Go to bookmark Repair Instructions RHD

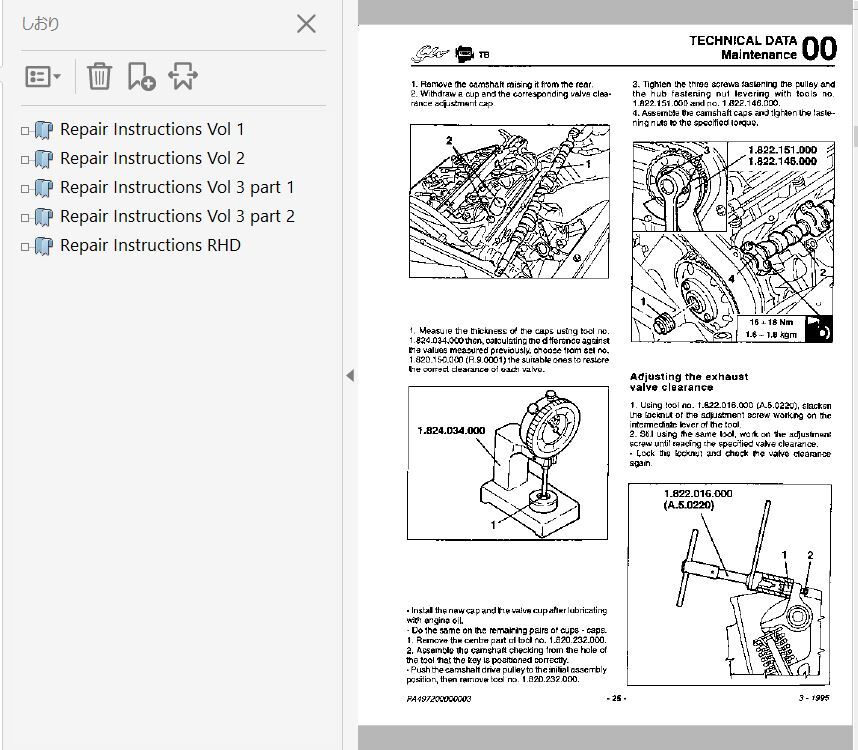coord(150,246)
